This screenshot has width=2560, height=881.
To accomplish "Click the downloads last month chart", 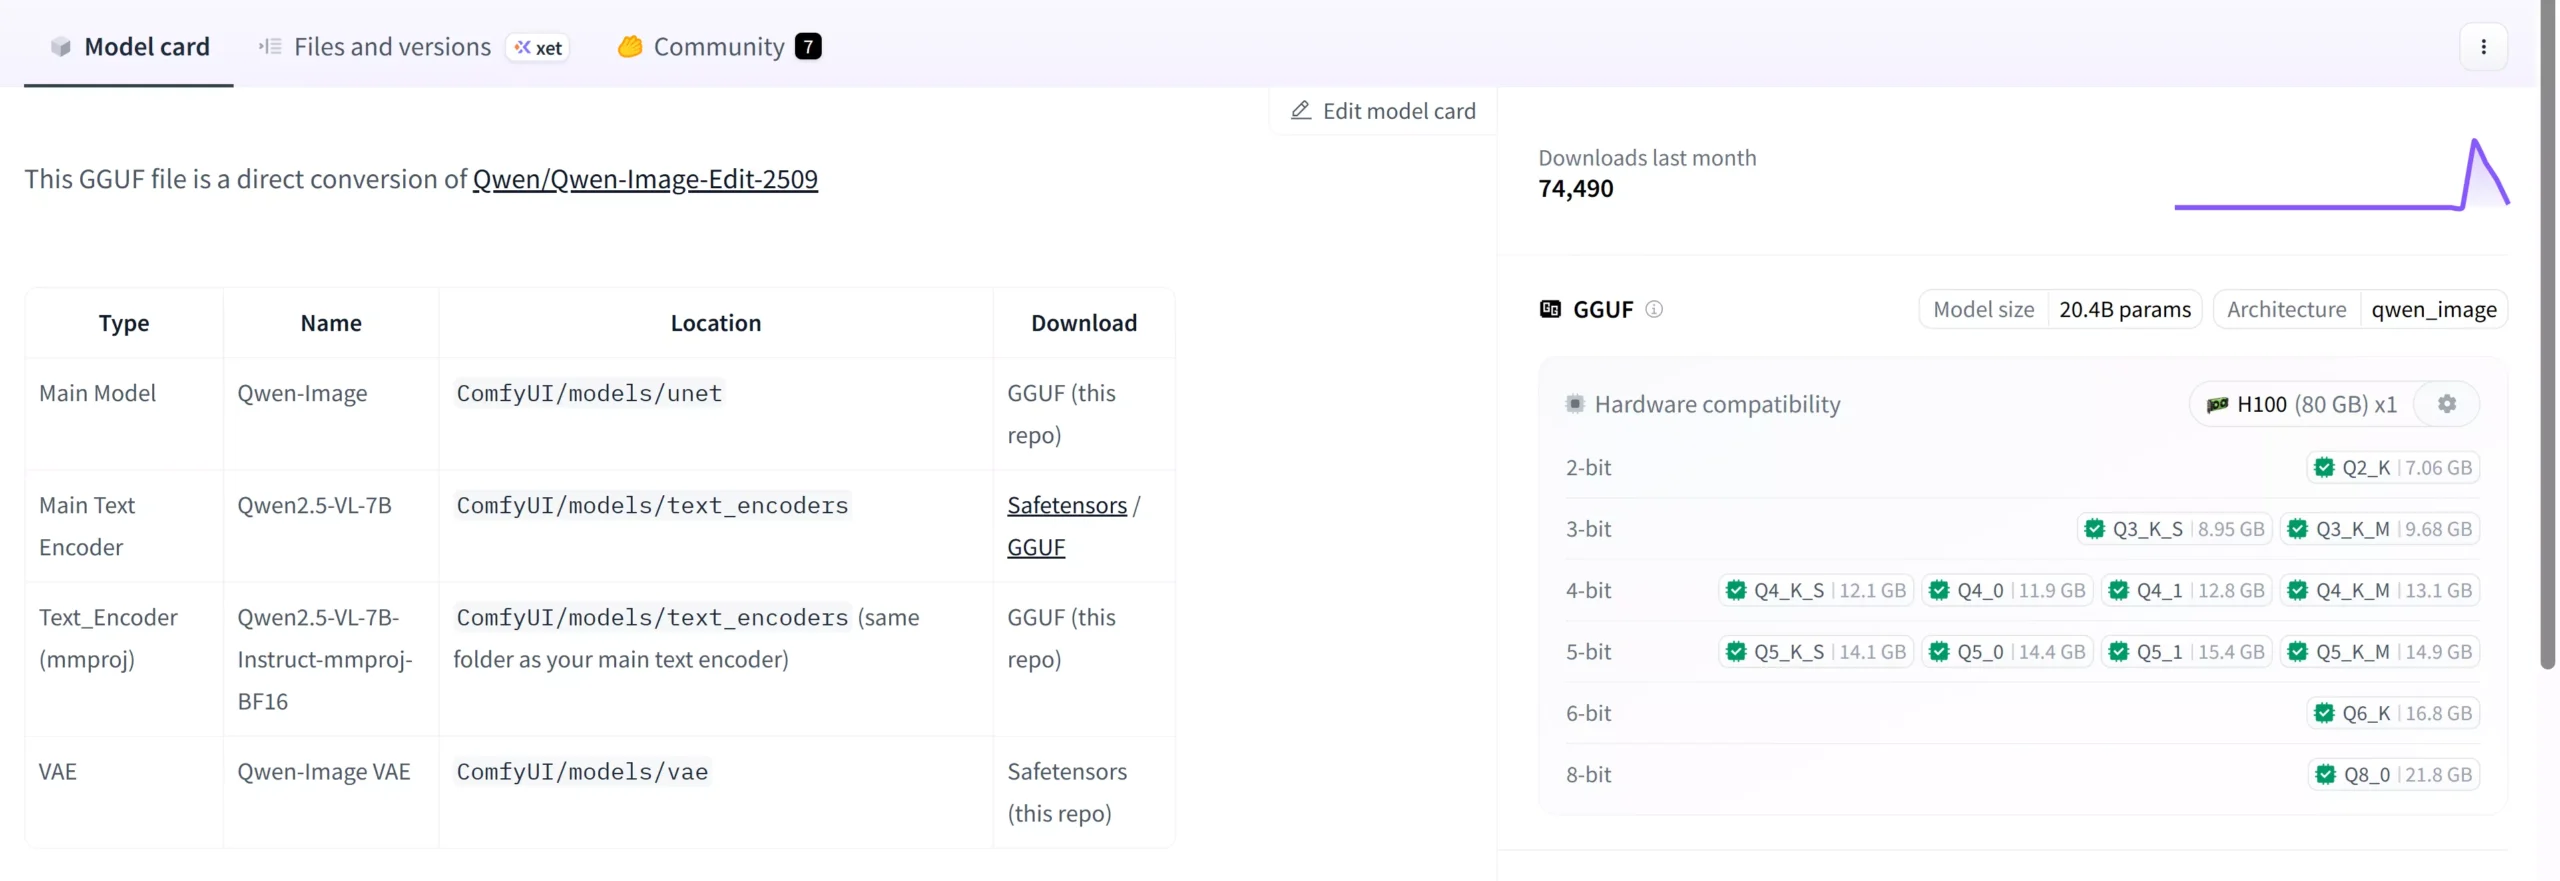I will click(x=2341, y=174).
